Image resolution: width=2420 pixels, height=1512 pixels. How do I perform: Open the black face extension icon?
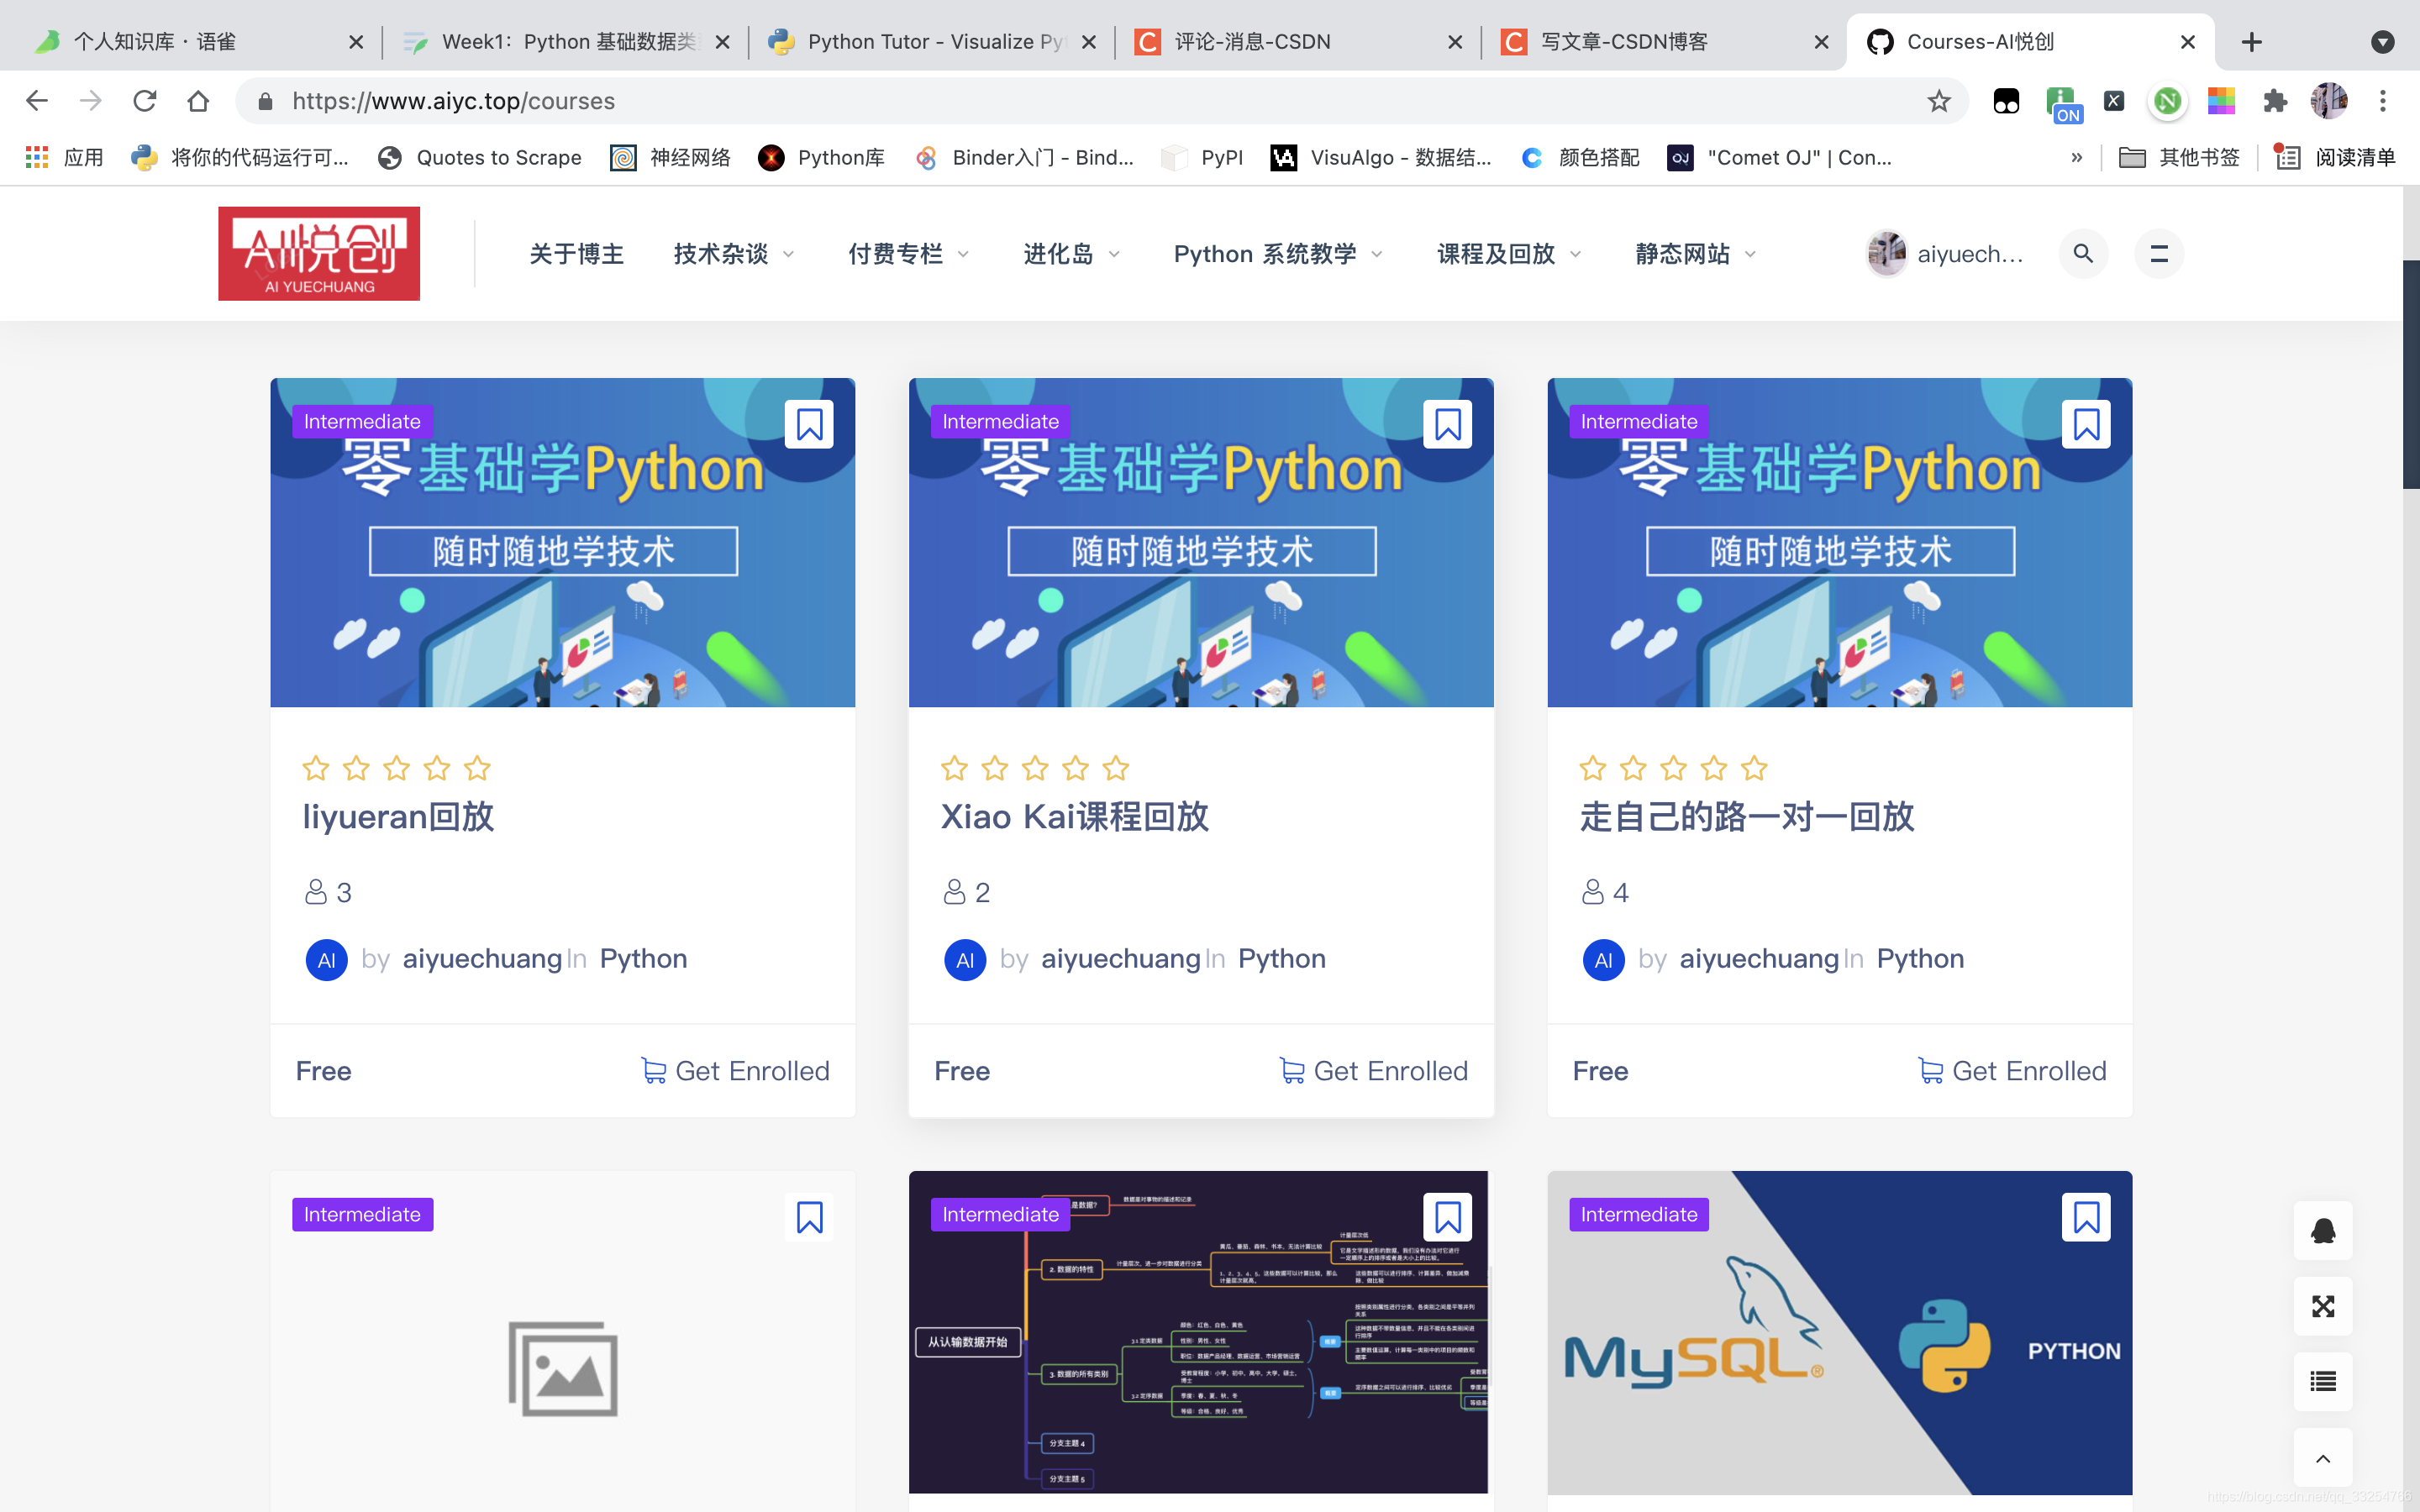point(2006,101)
